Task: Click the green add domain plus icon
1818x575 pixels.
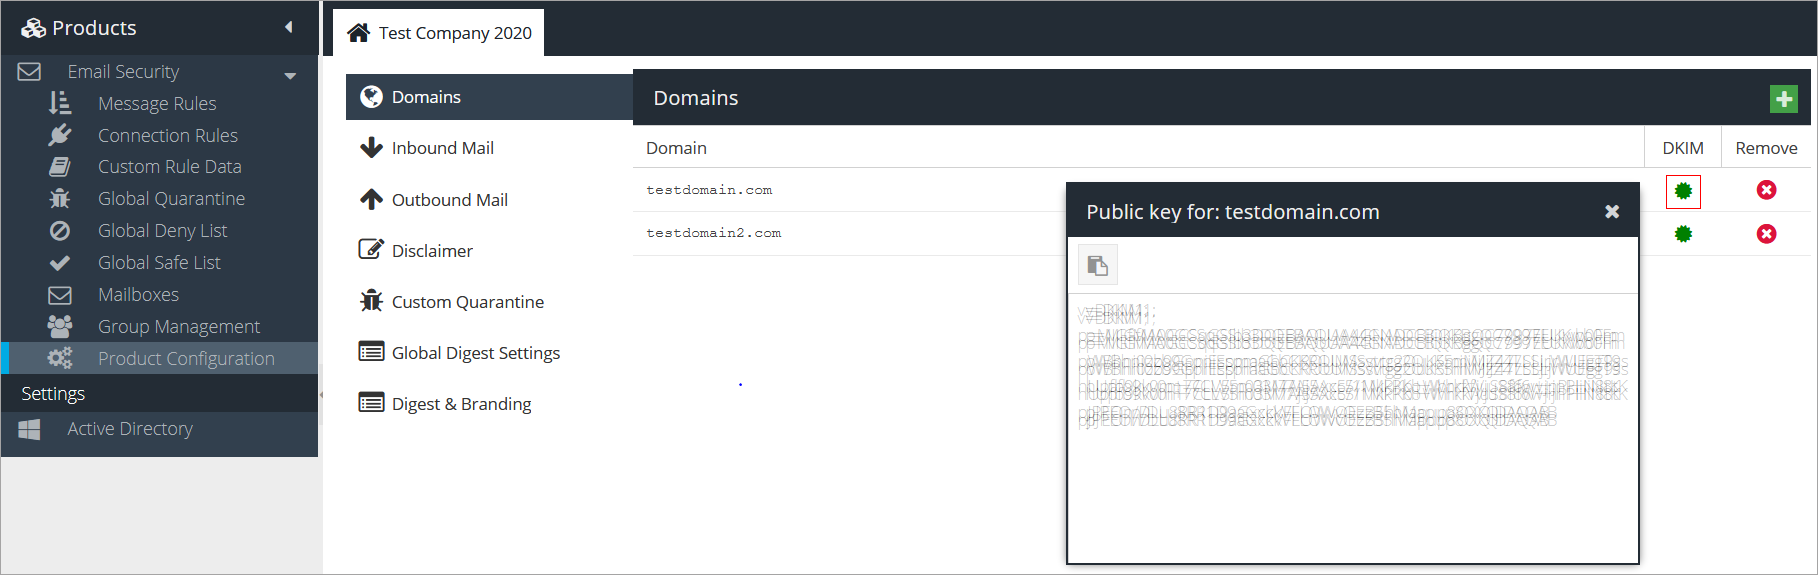Action: pos(1783,99)
